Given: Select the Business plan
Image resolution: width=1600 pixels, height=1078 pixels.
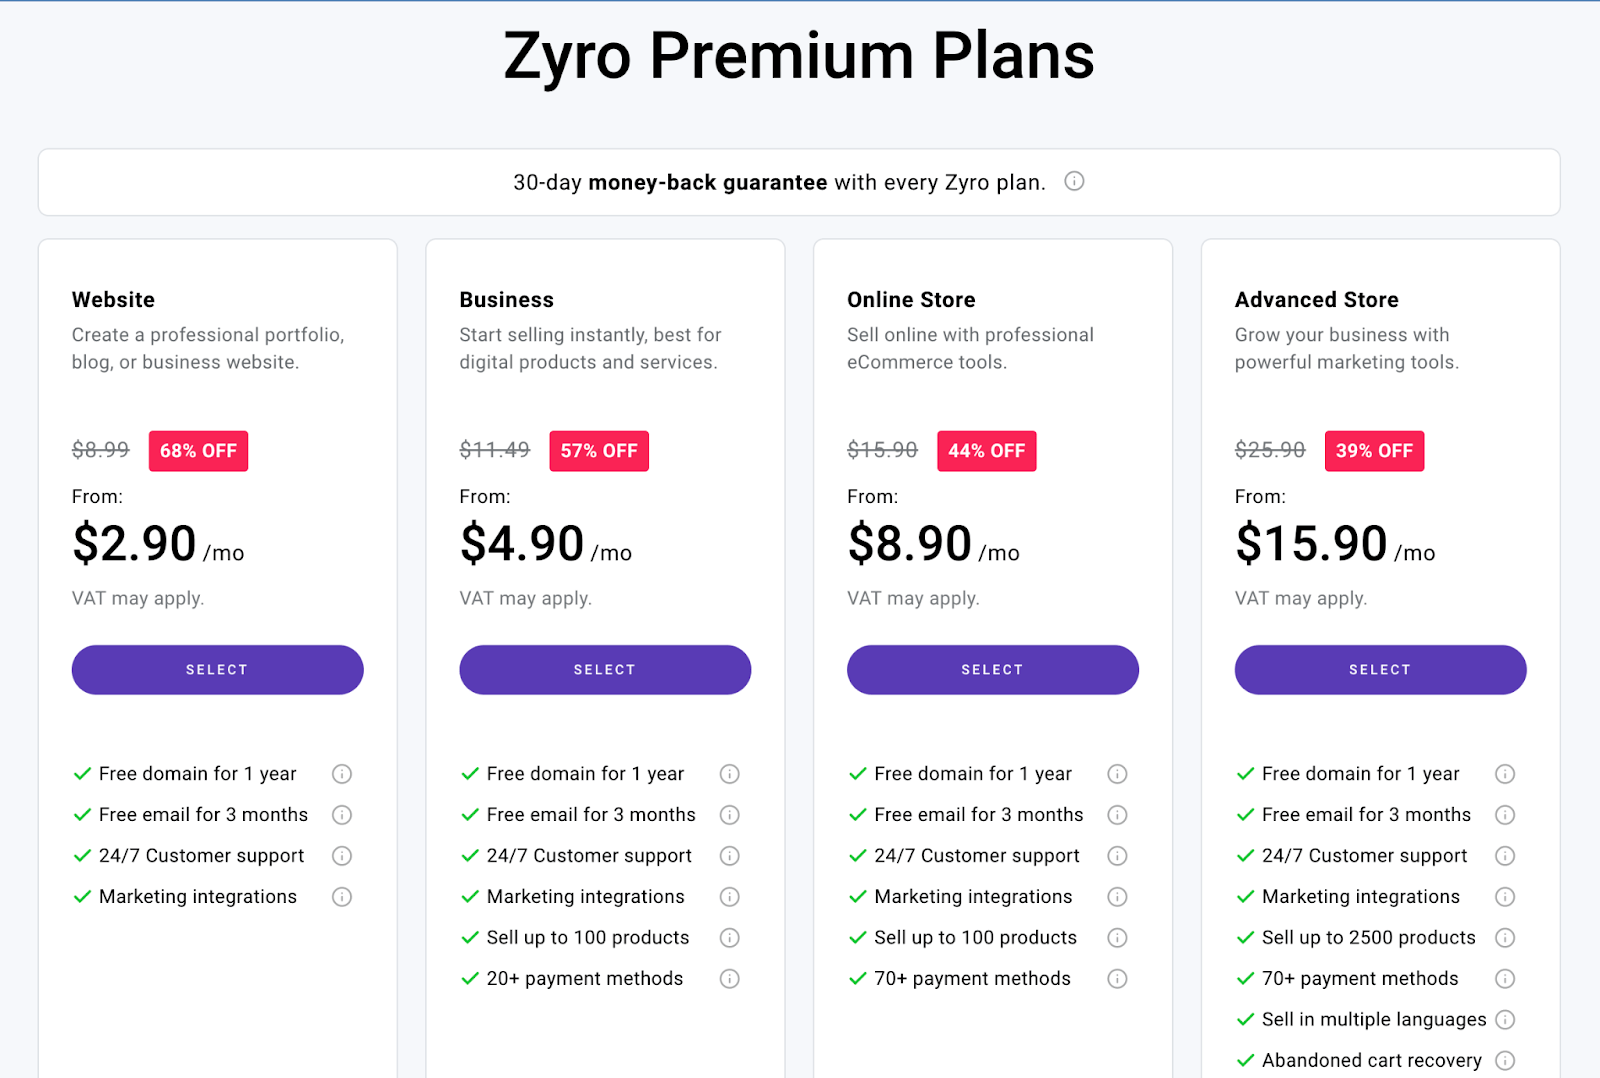Looking at the screenshot, I should click(604, 669).
